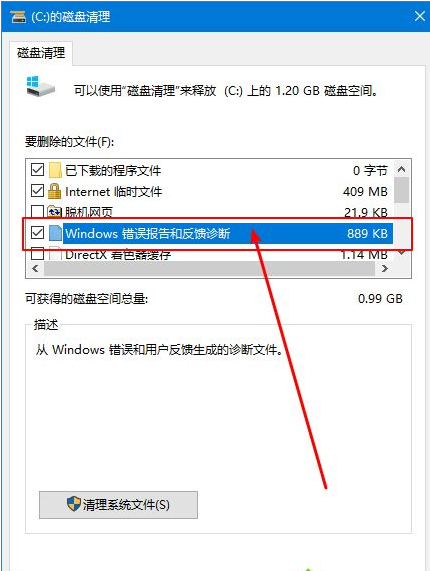Select the 磁盘清理 tab

pyautogui.click(x=41, y=53)
